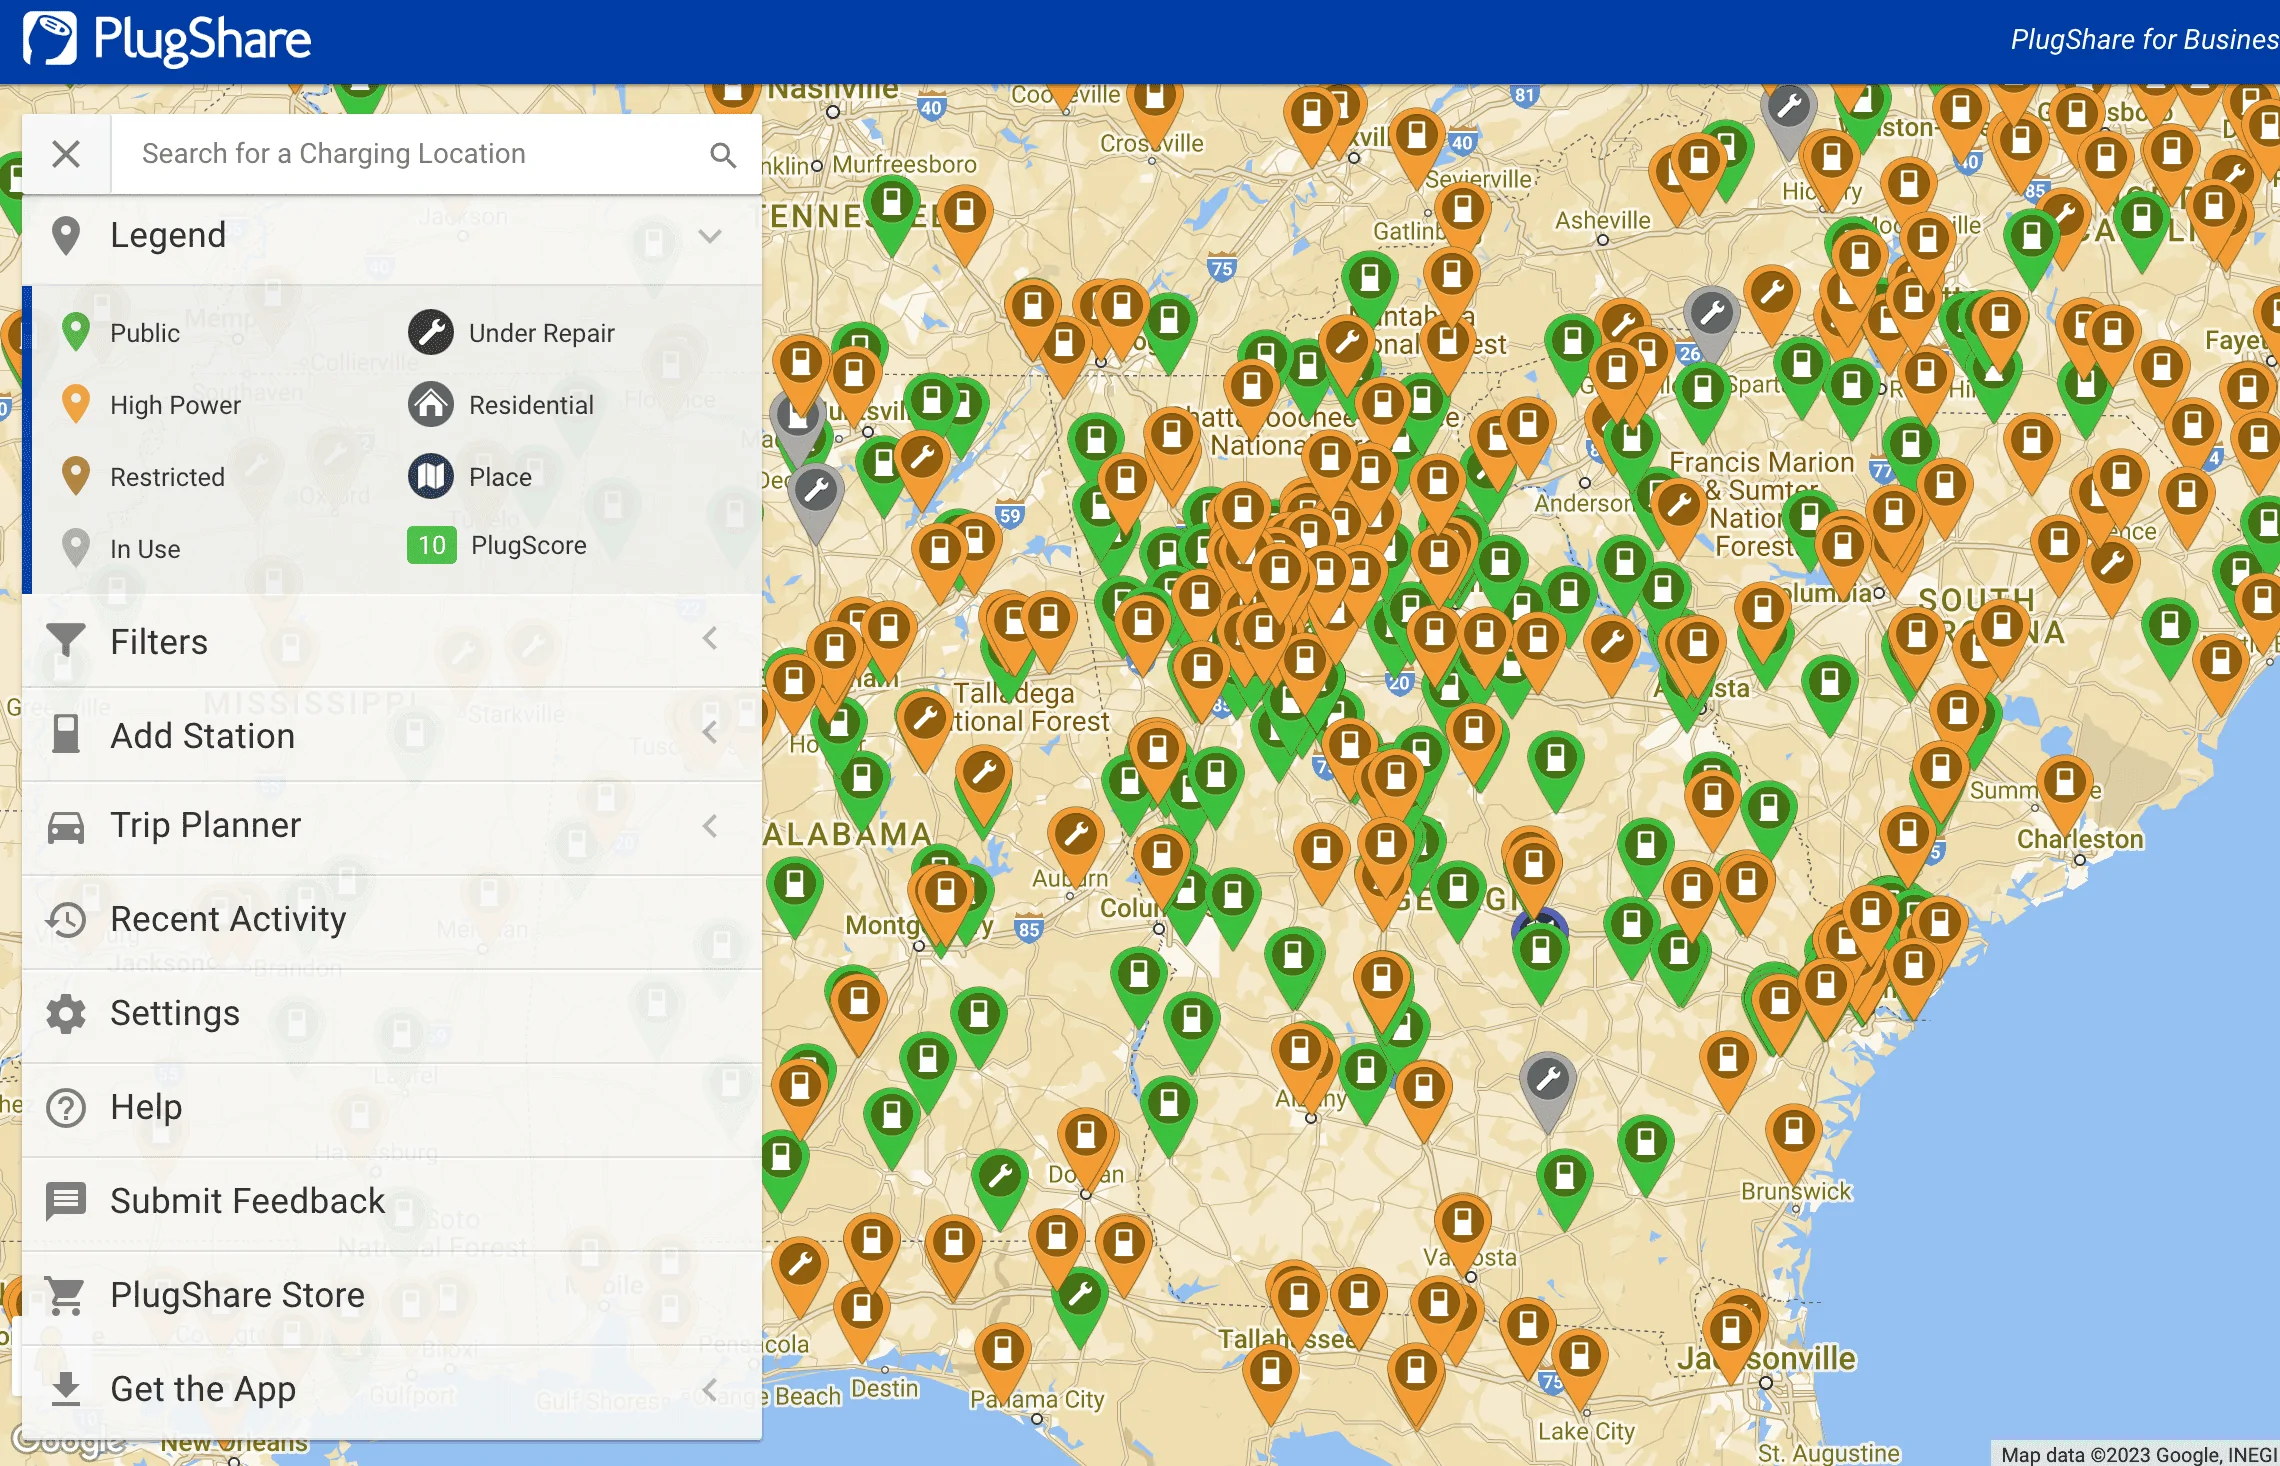Click the Public legend label
This screenshot has height=1466, width=2280.
[x=145, y=333]
